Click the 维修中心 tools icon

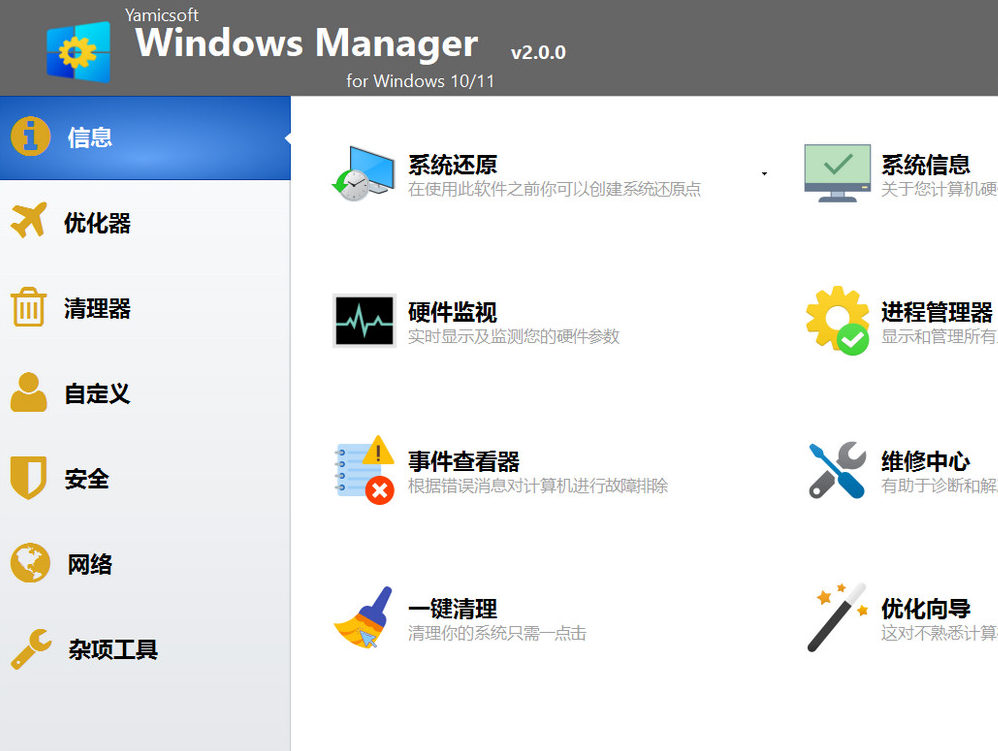pyautogui.click(x=837, y=470)
